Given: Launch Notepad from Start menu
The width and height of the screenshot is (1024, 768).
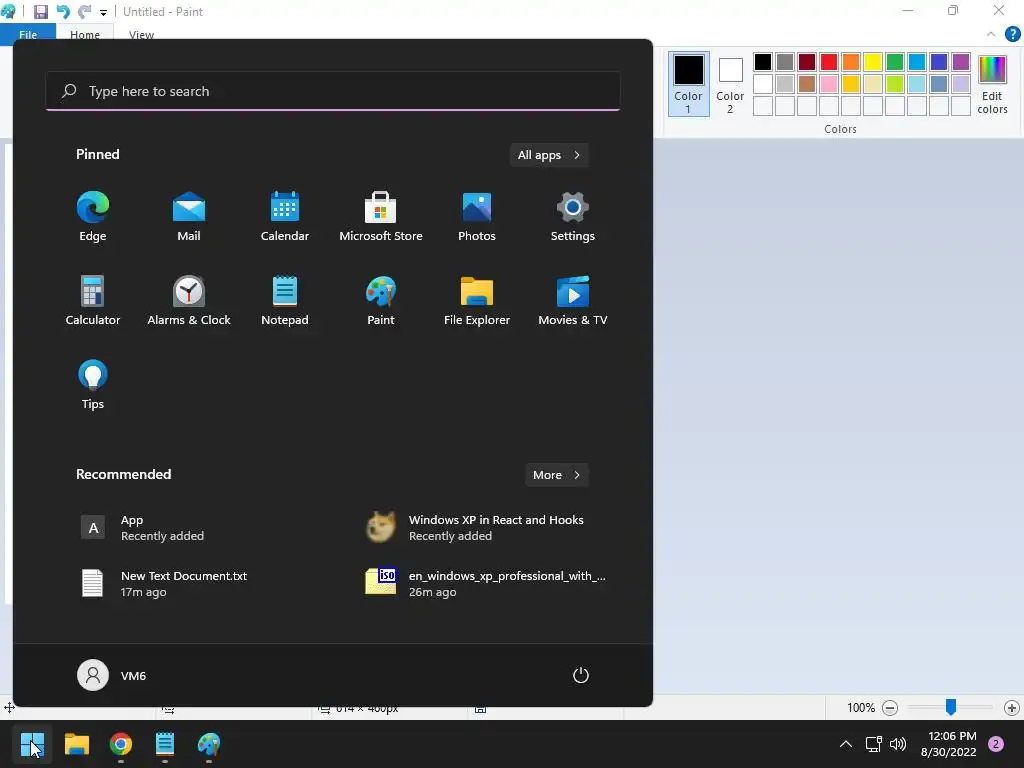Looking at the screenshot, I should tap(285, 300).
